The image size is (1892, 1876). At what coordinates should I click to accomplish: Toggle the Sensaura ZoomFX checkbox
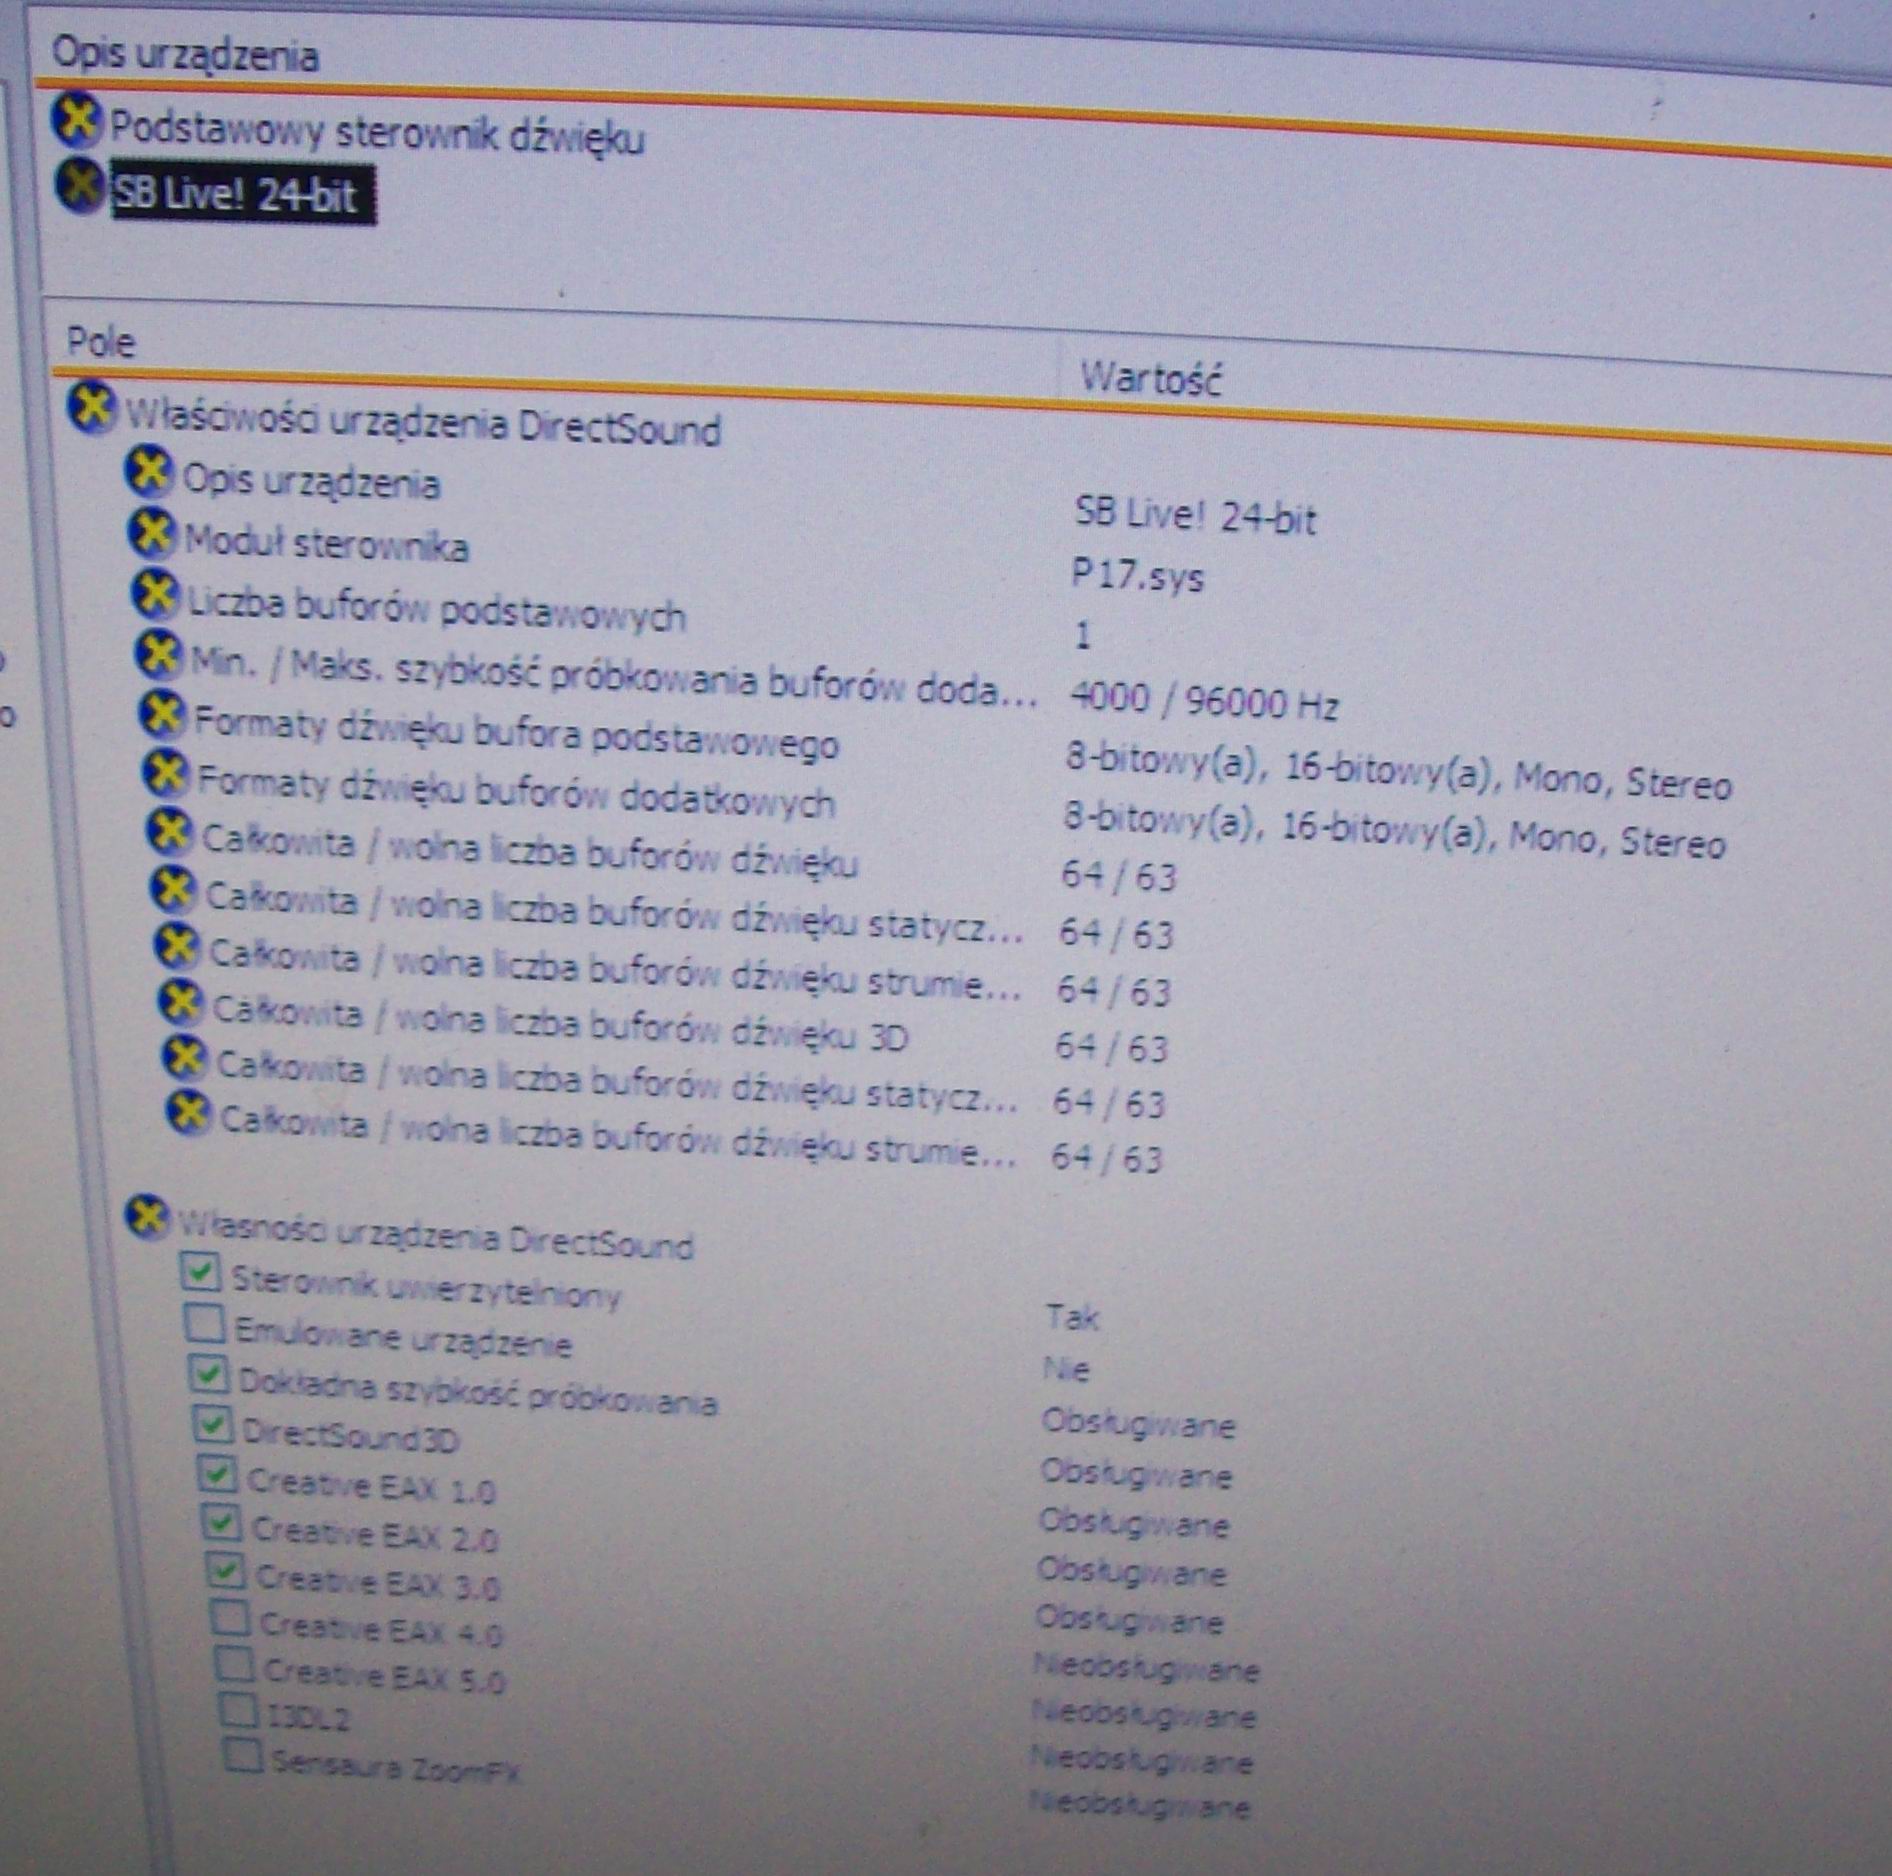[243, 1755]
